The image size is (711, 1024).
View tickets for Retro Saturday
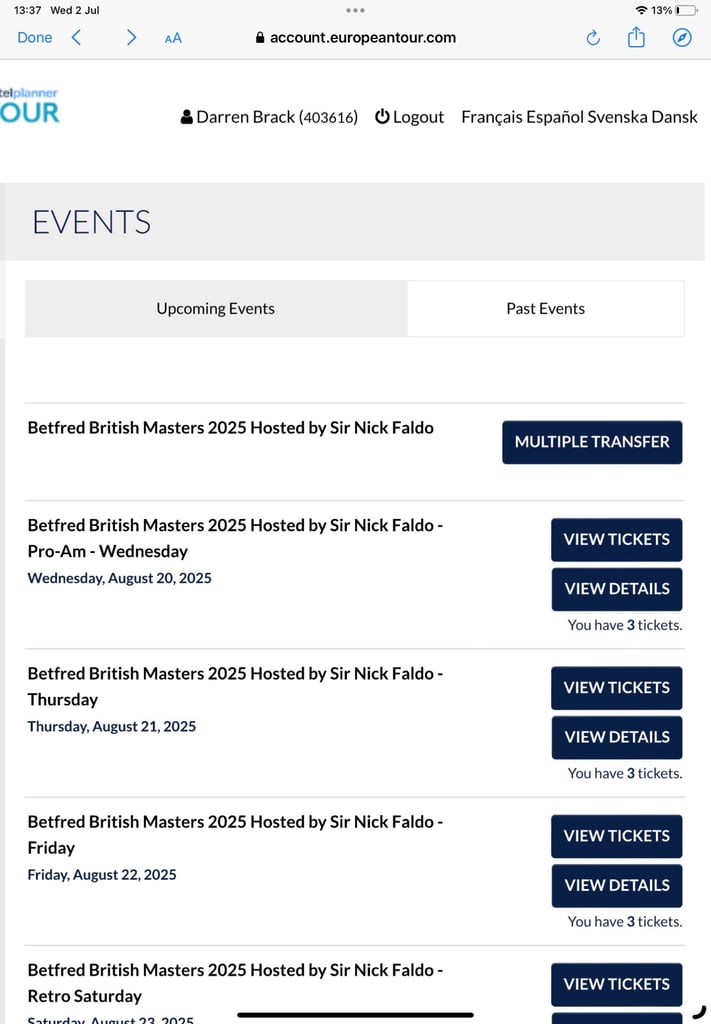(616, 984)
